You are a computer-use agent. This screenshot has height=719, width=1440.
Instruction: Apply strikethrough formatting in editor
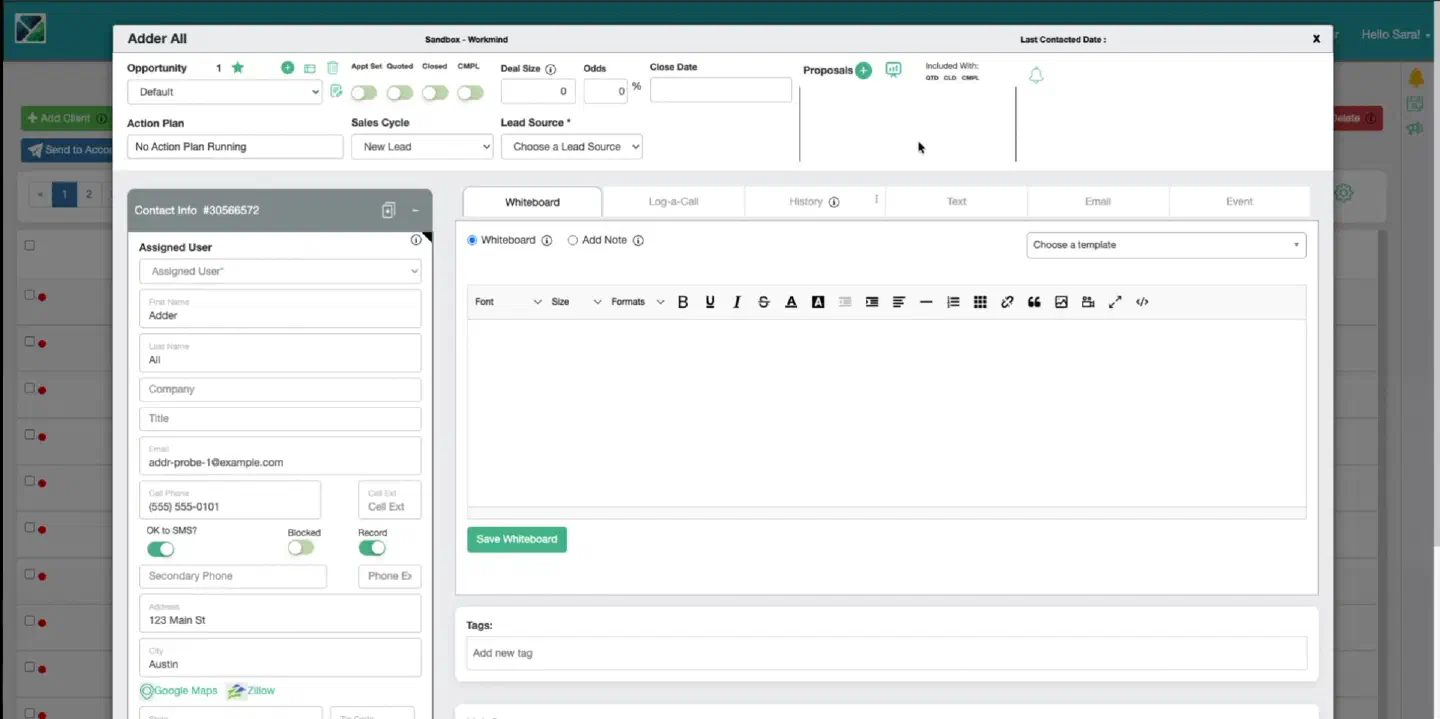coord(764,302)
